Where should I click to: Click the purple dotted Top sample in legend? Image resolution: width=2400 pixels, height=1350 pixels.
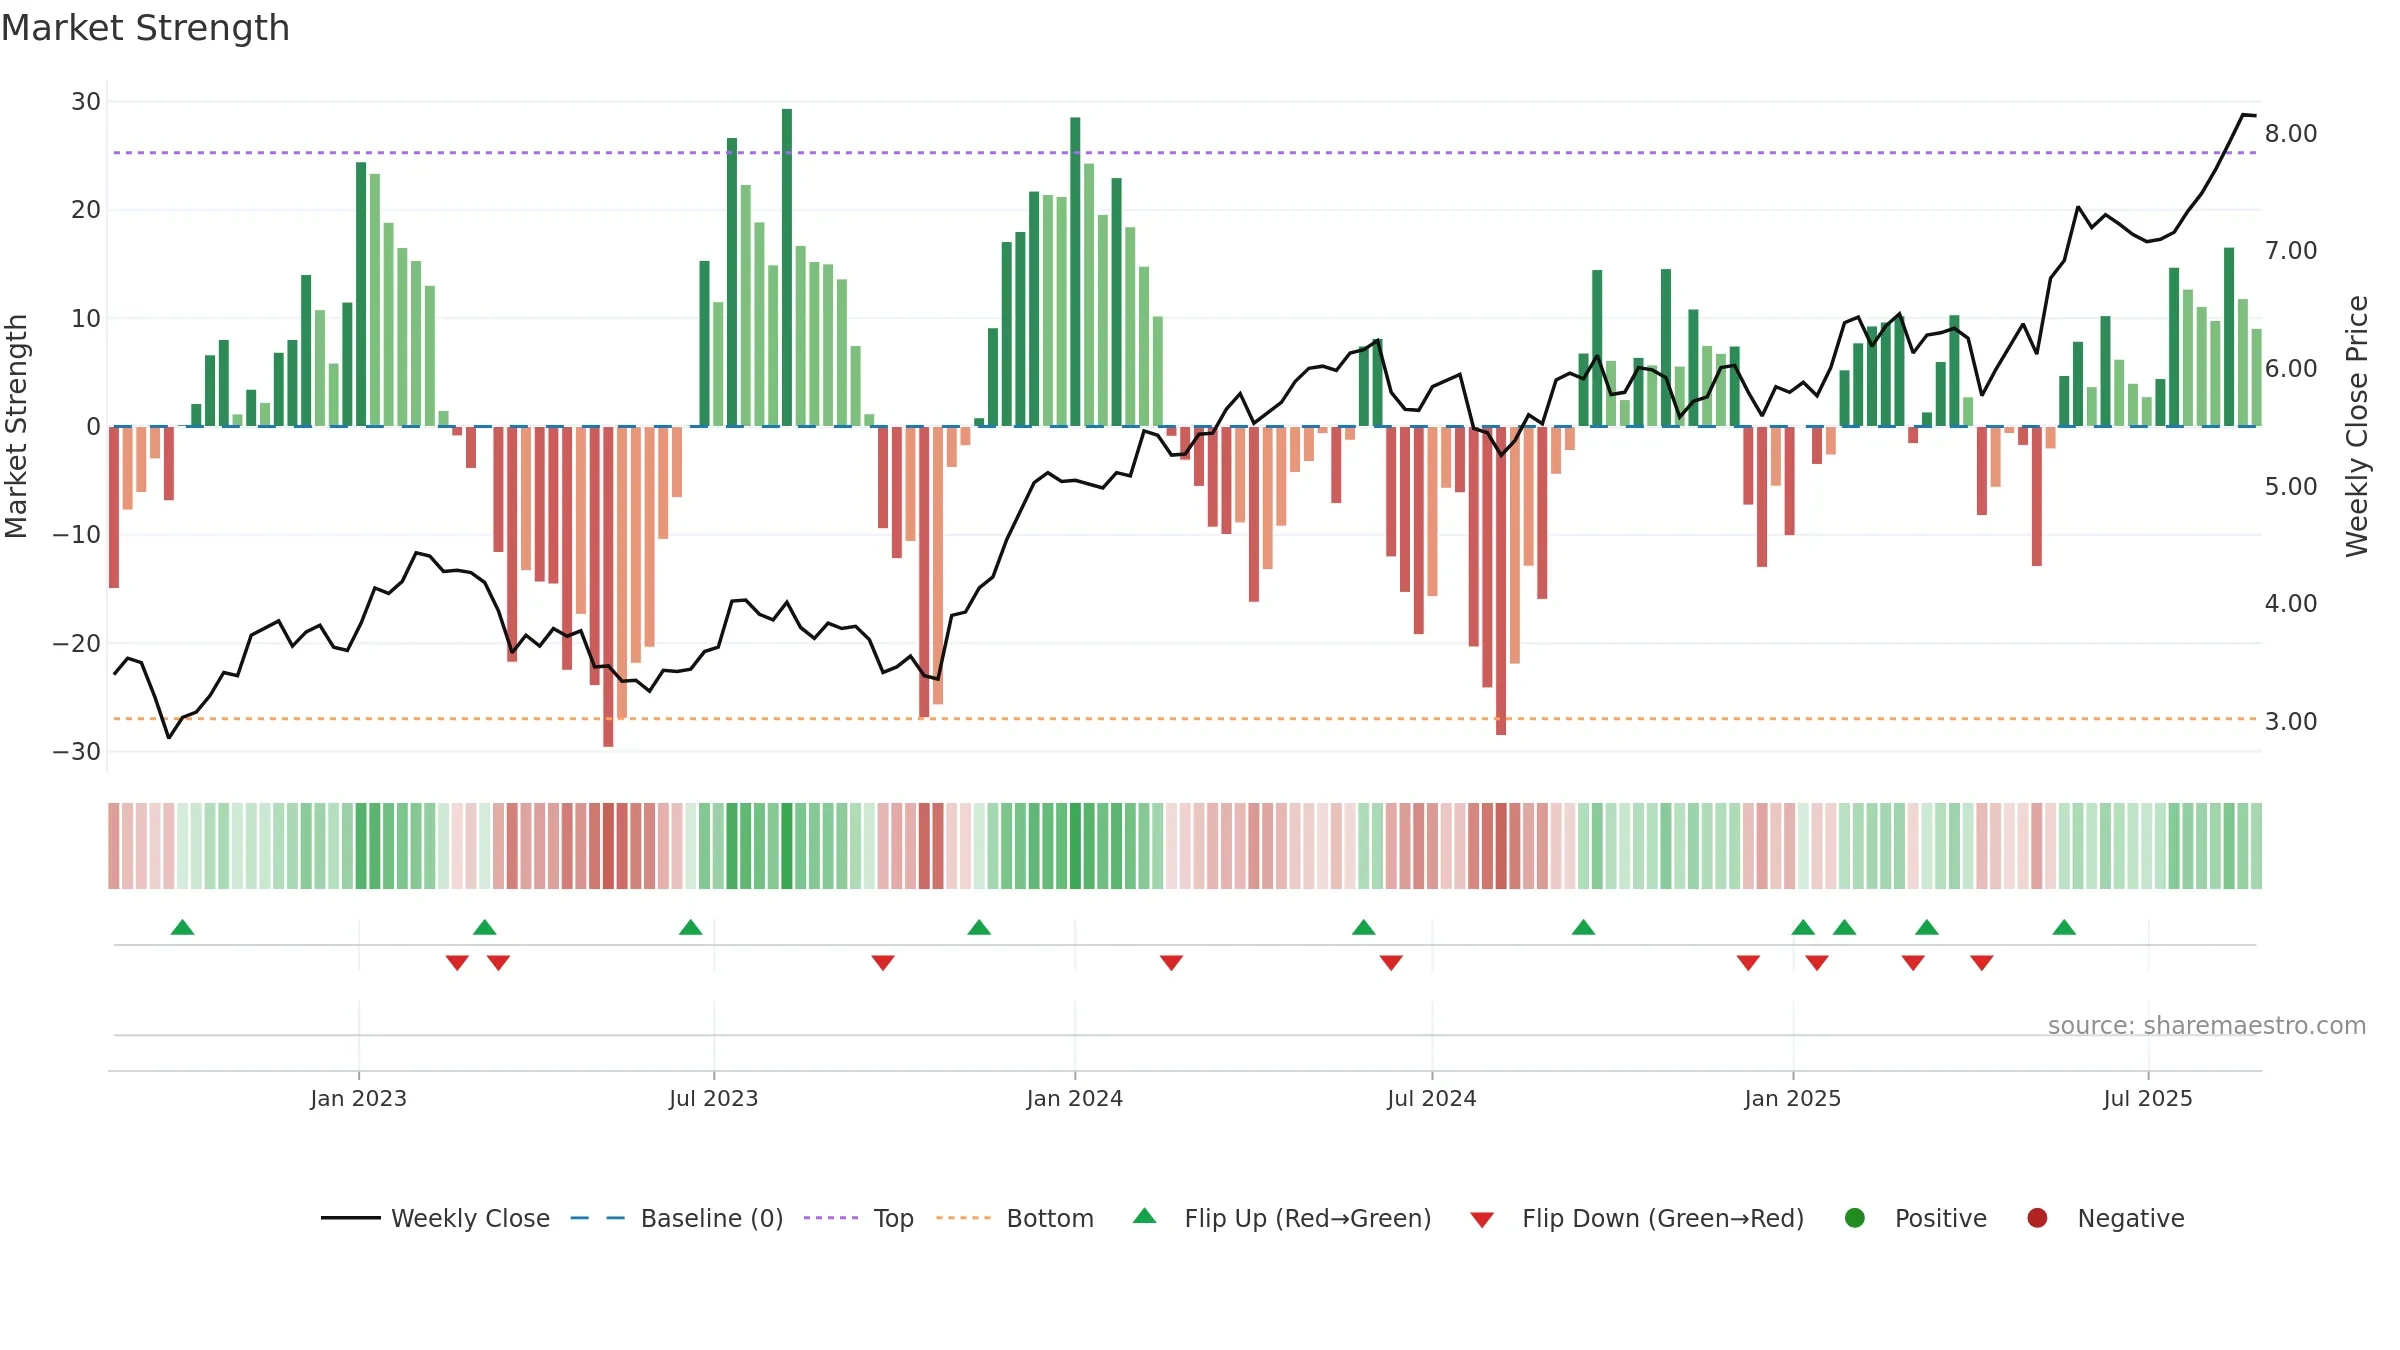point(831,1218)
